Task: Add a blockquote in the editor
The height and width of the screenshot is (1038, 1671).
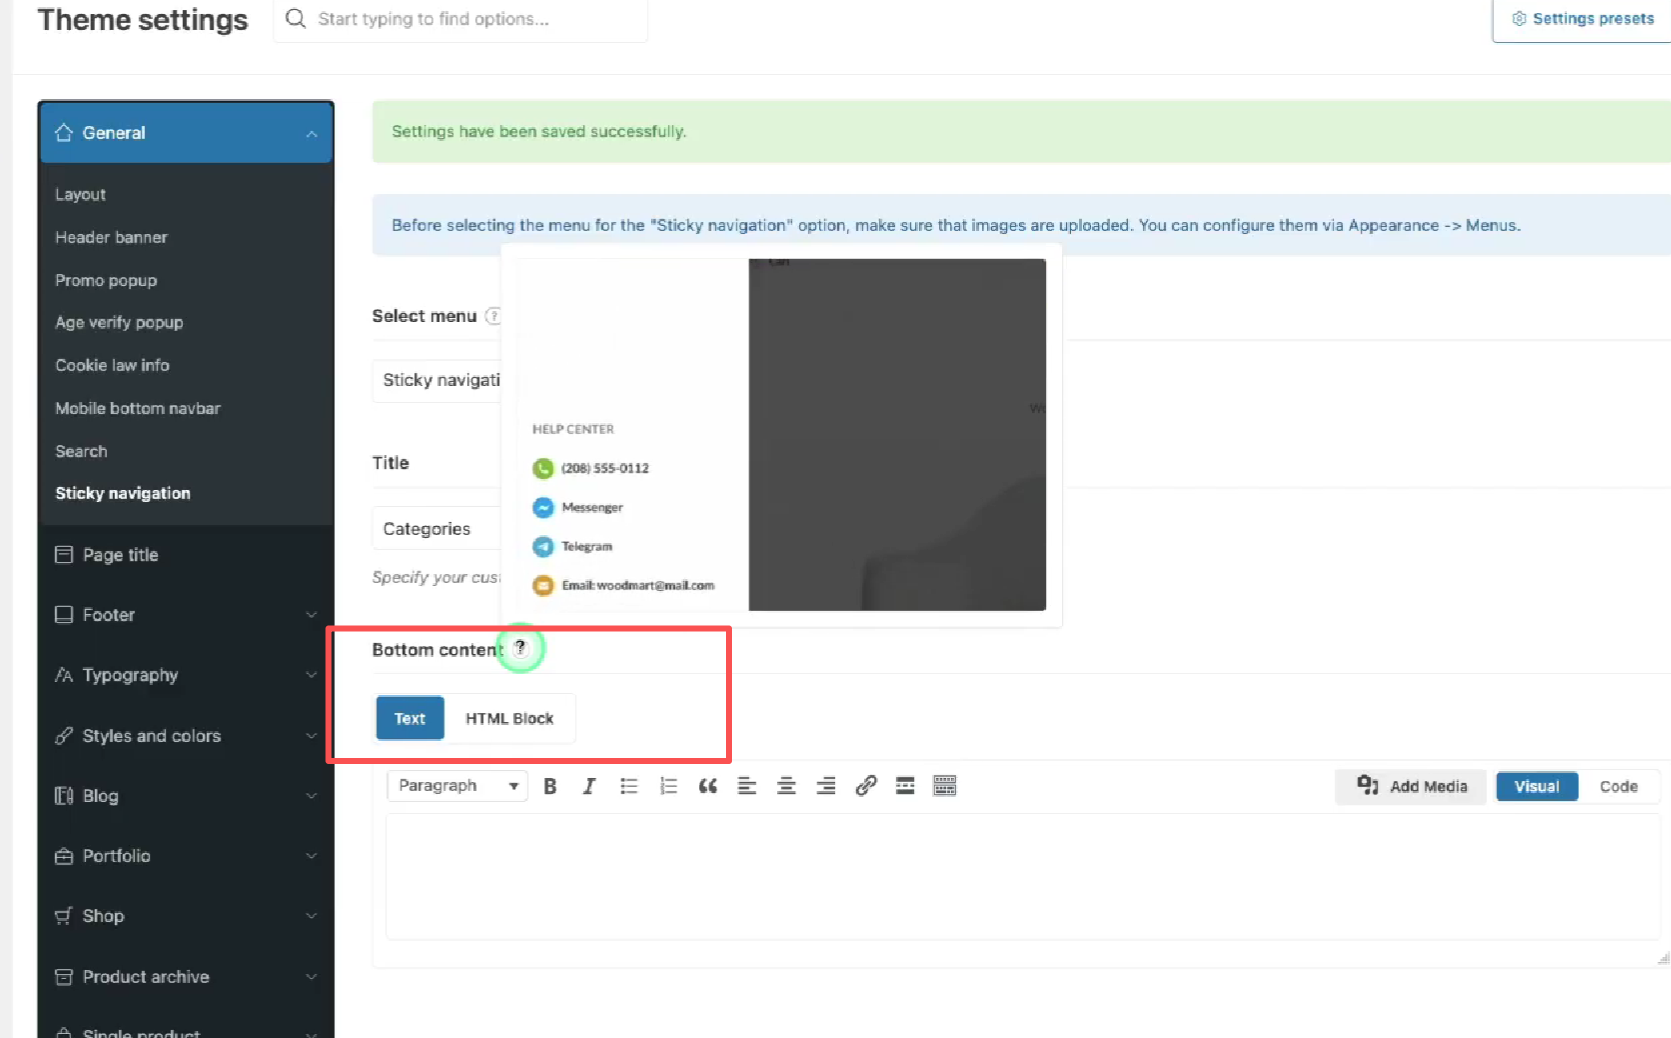Action: 707,786
